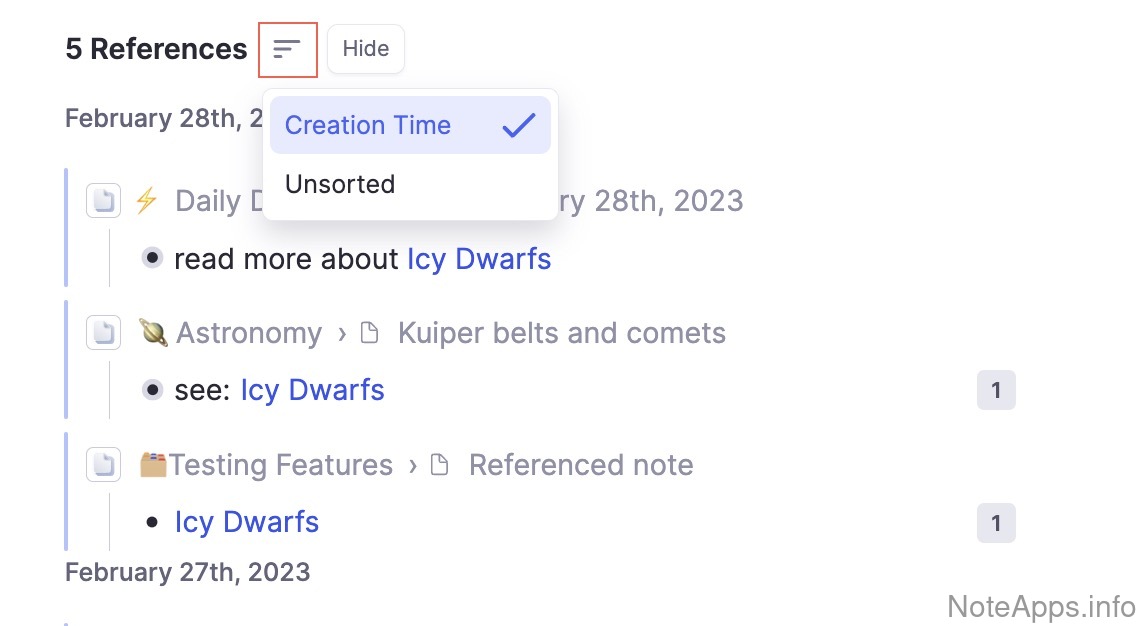The height and width of the screenshot is (626, 1138).
Task: Click the sort references icon
Action: [x=287, y=49]
